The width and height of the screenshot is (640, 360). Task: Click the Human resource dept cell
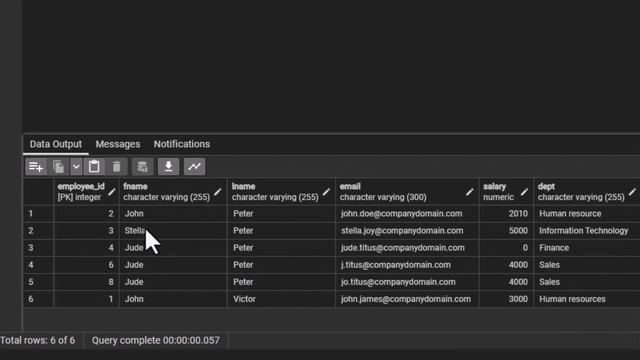587,213
